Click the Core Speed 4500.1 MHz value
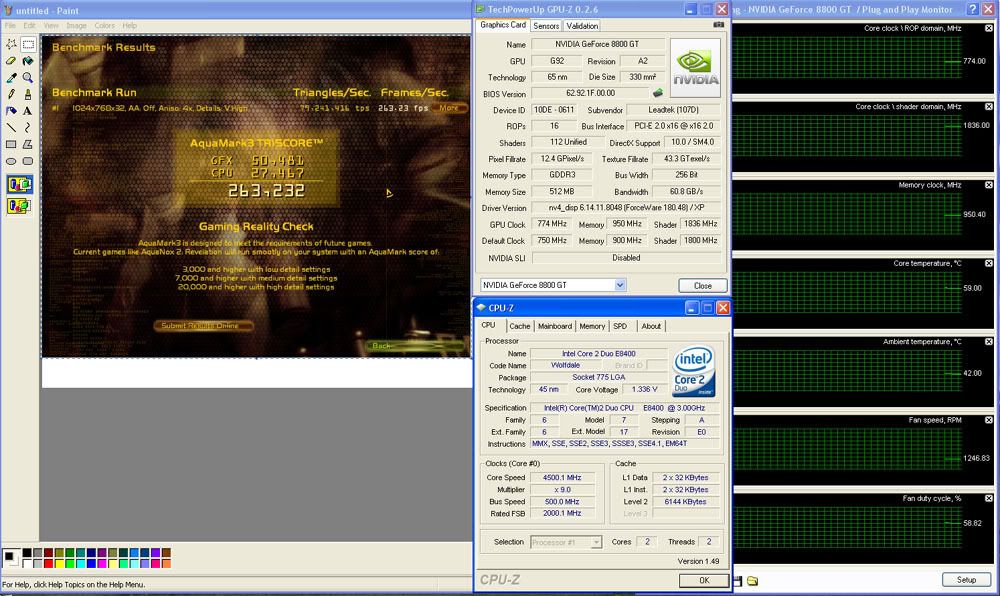The image size is (1000, 596). coord(562,477)
